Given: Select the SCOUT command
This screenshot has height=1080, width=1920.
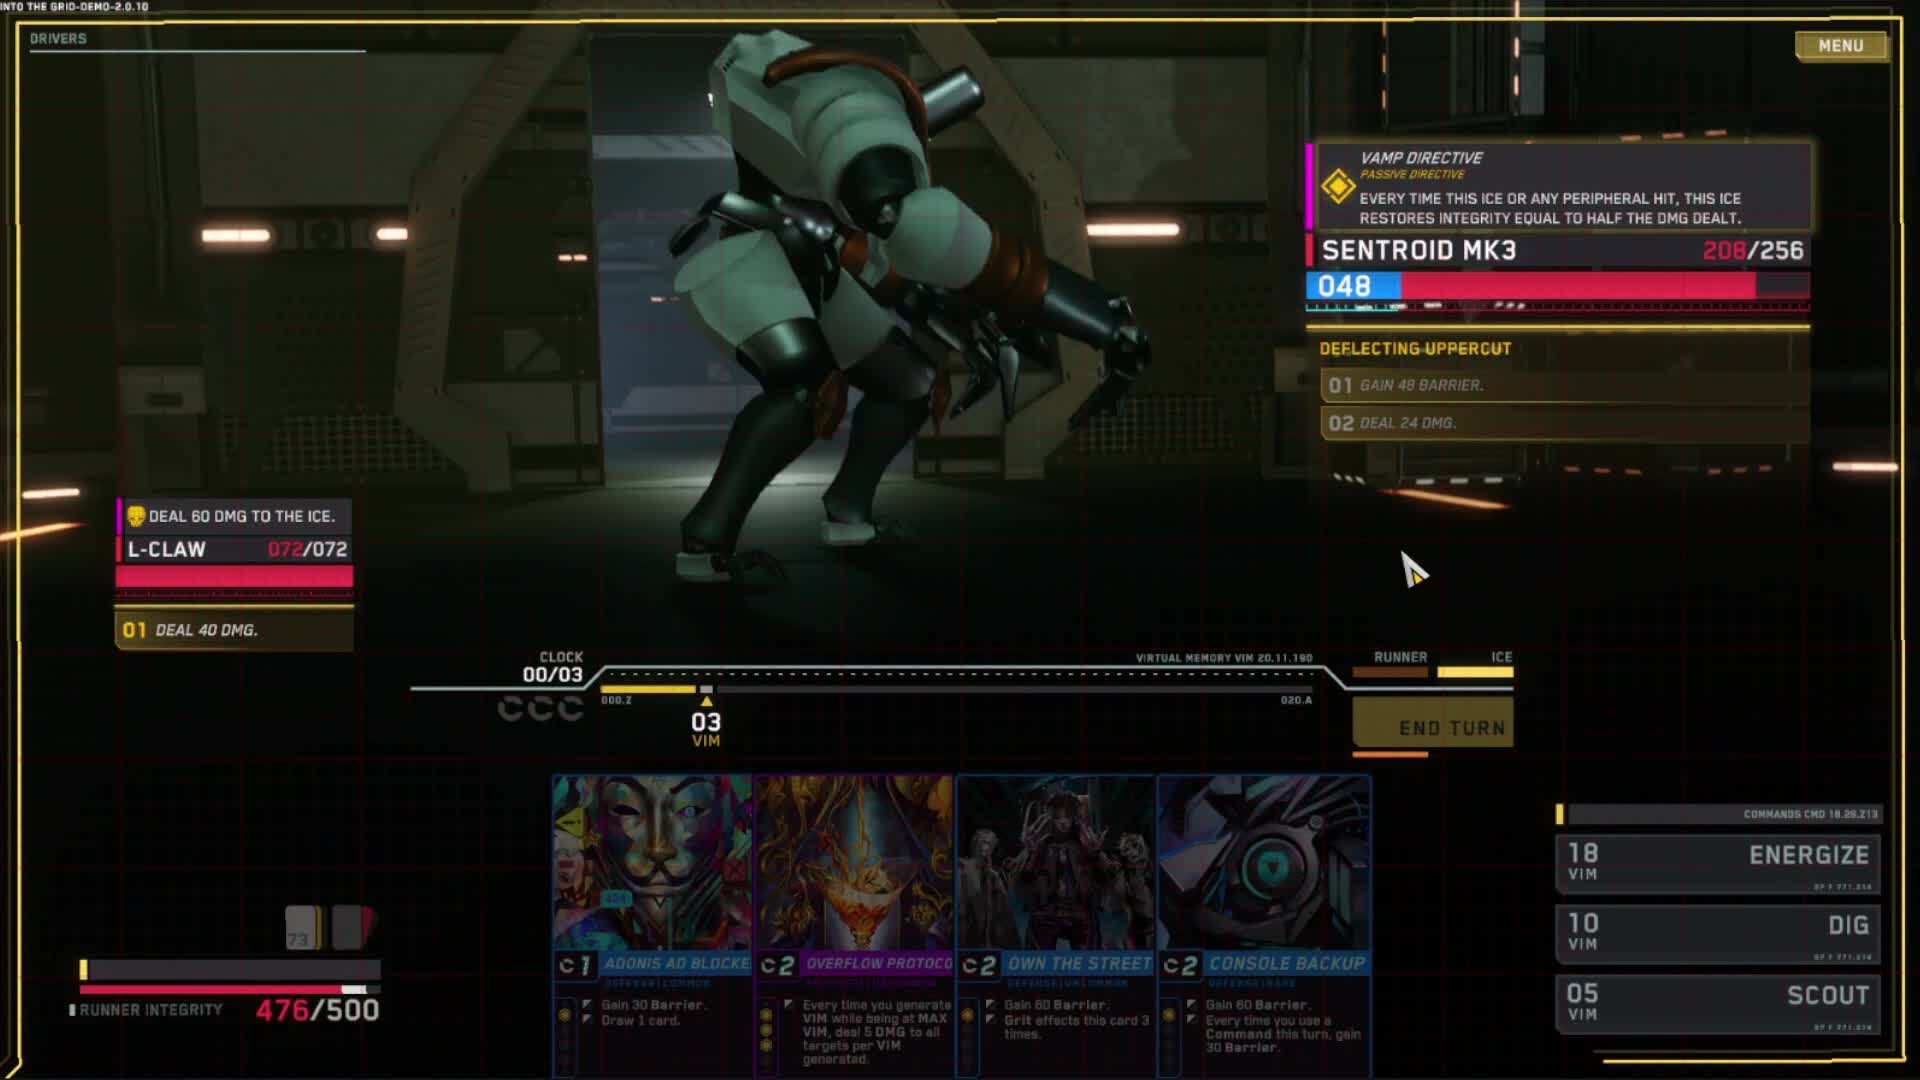Looking at the screenshot, I should pyautogui.click(x=1717, y=1002).
